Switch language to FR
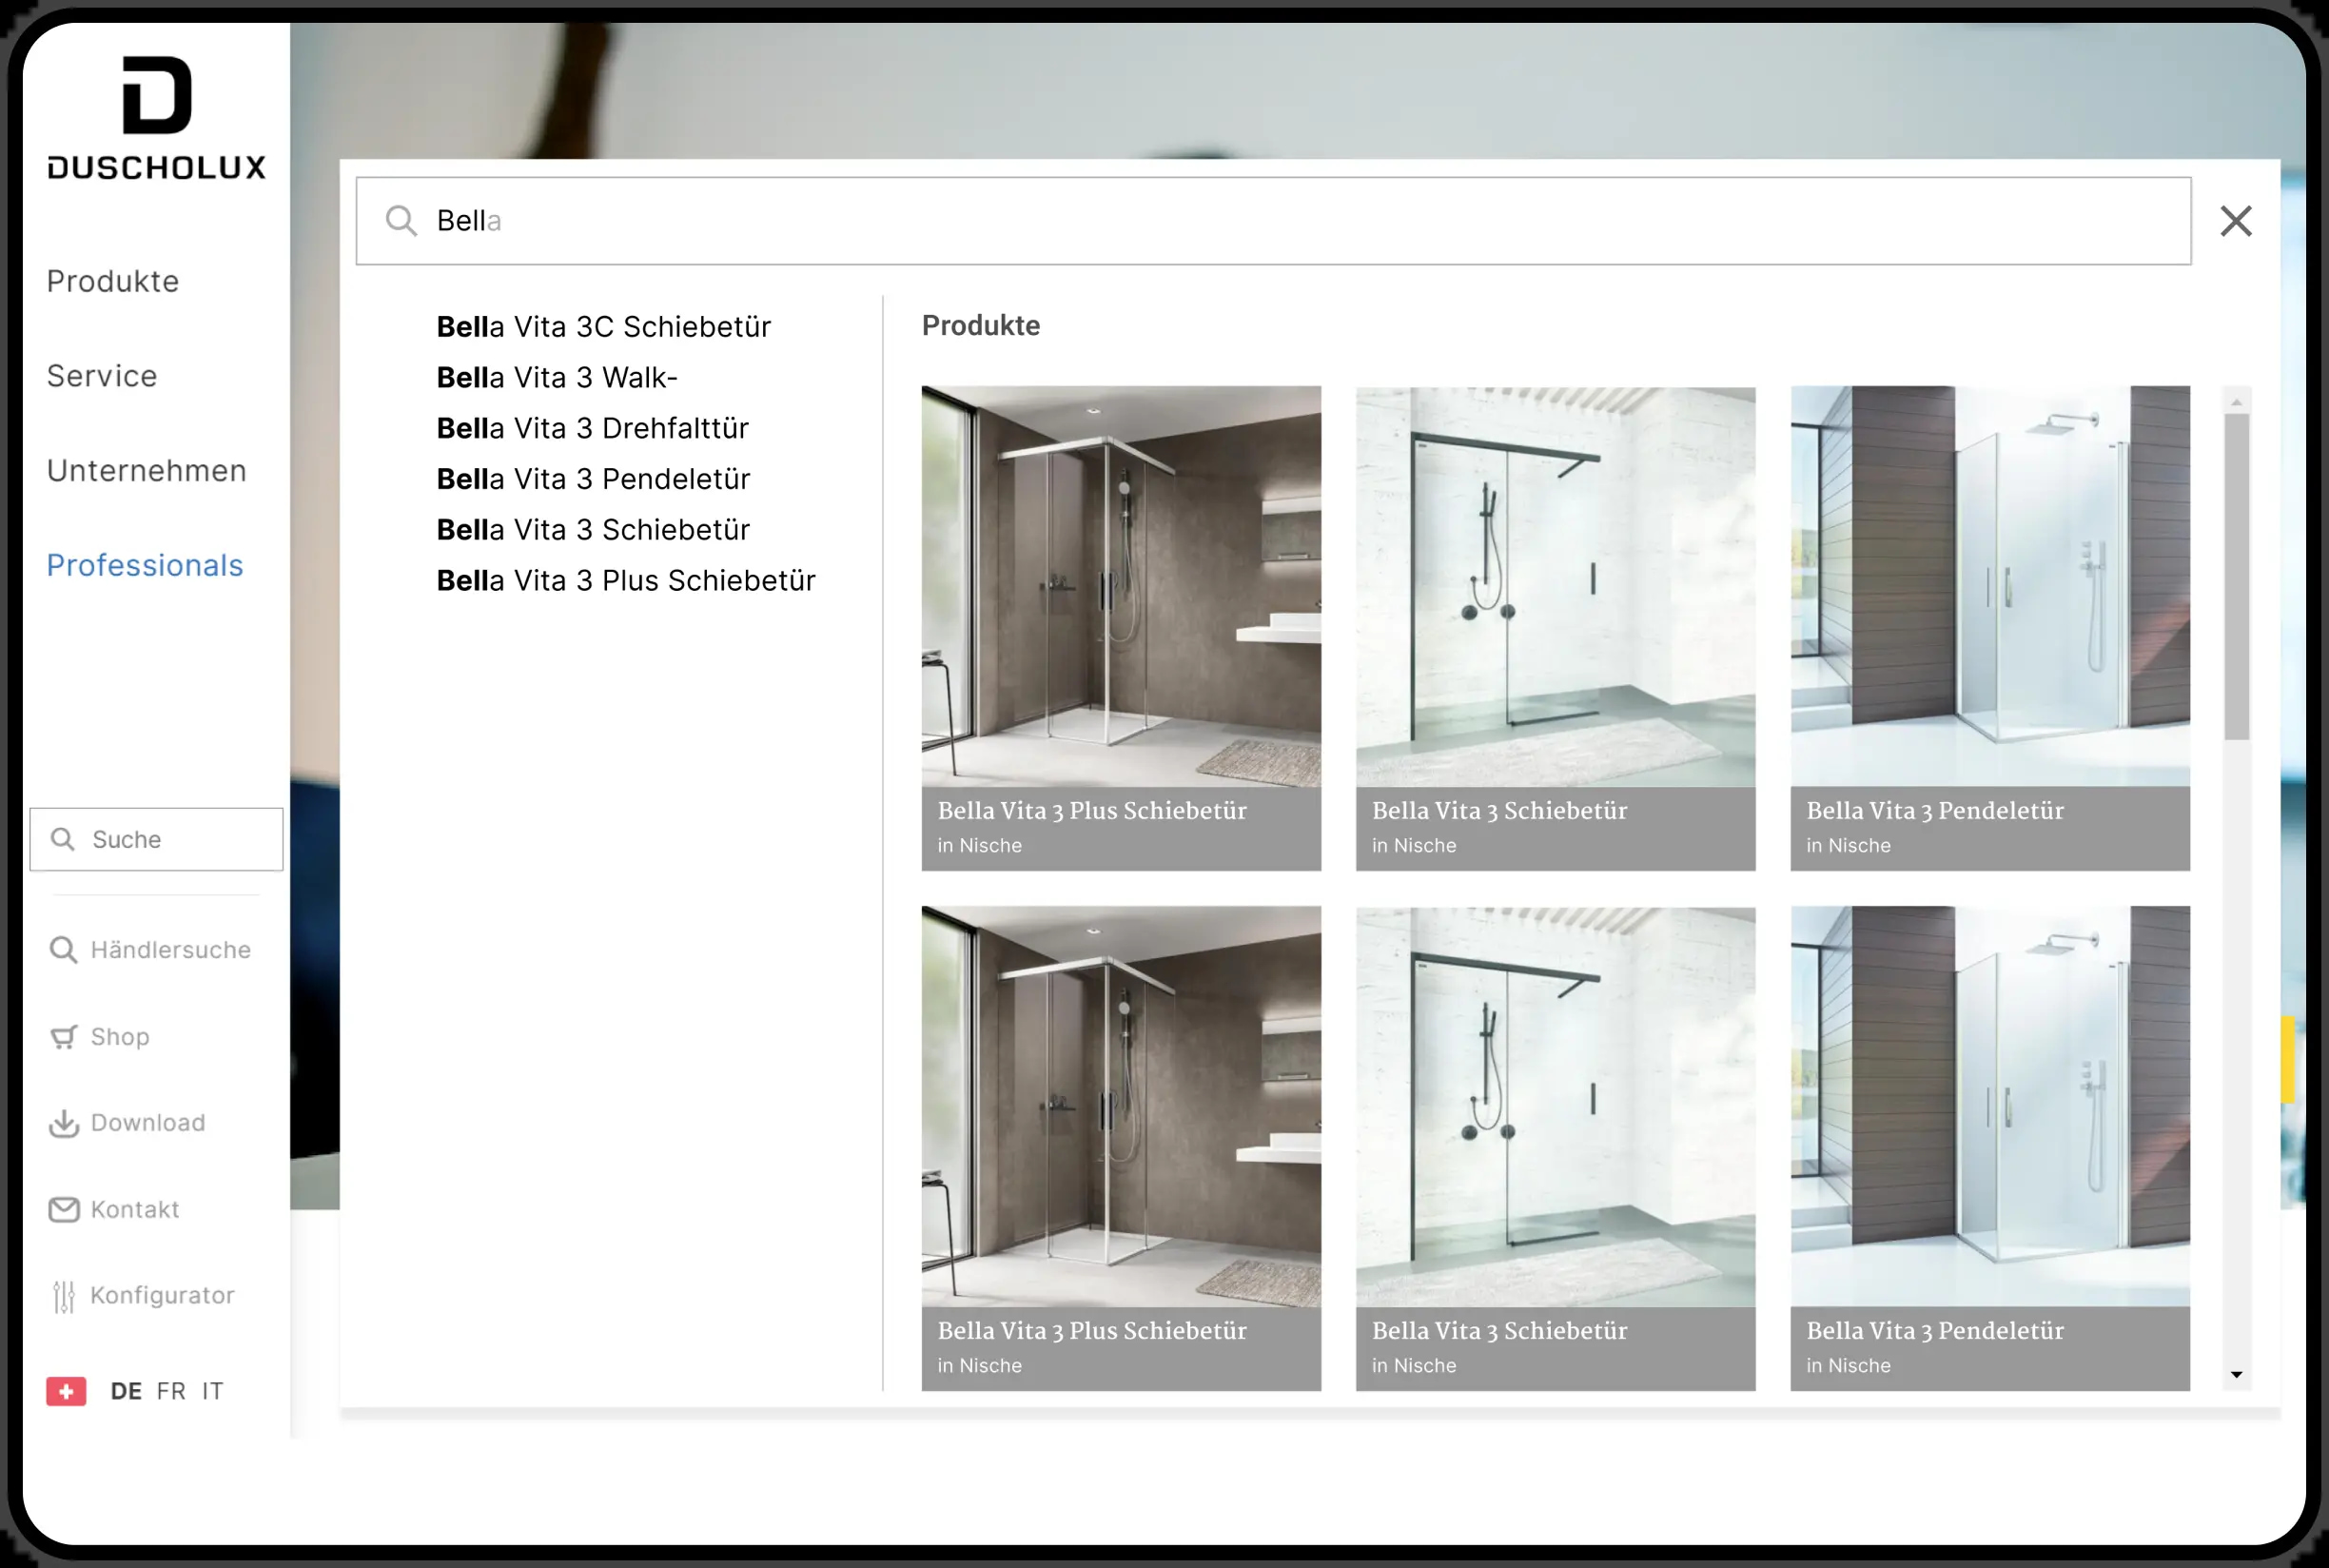2329x1568 pixels. [x=171, y=1391]
